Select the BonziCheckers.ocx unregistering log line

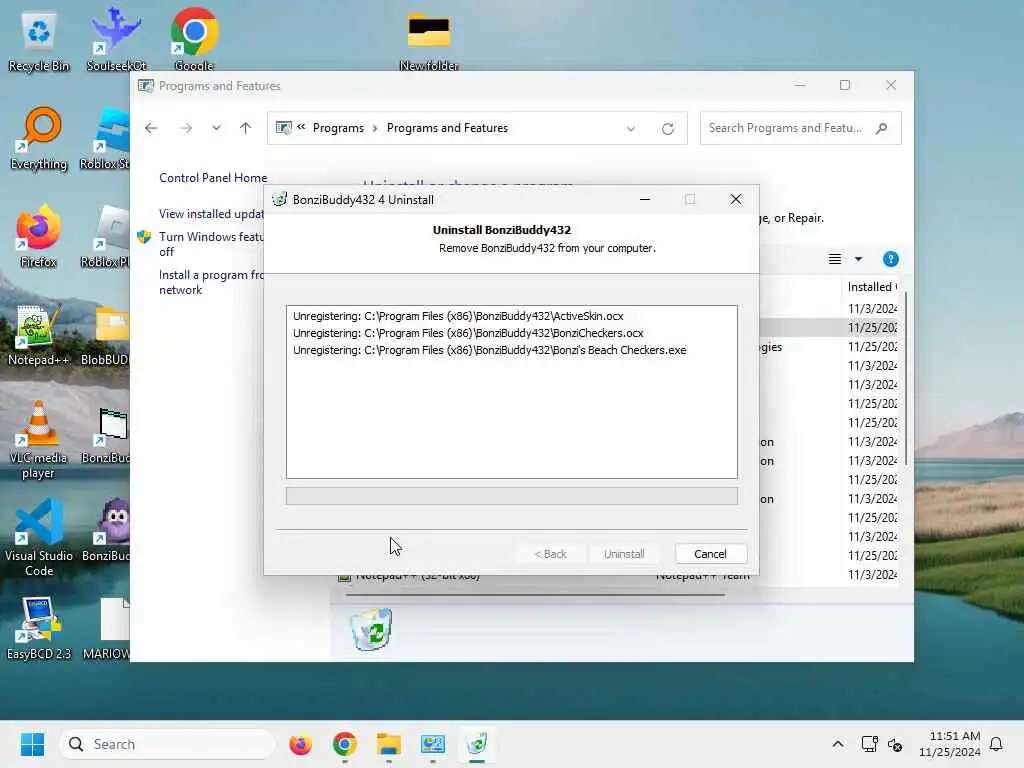tap(468, 333)
